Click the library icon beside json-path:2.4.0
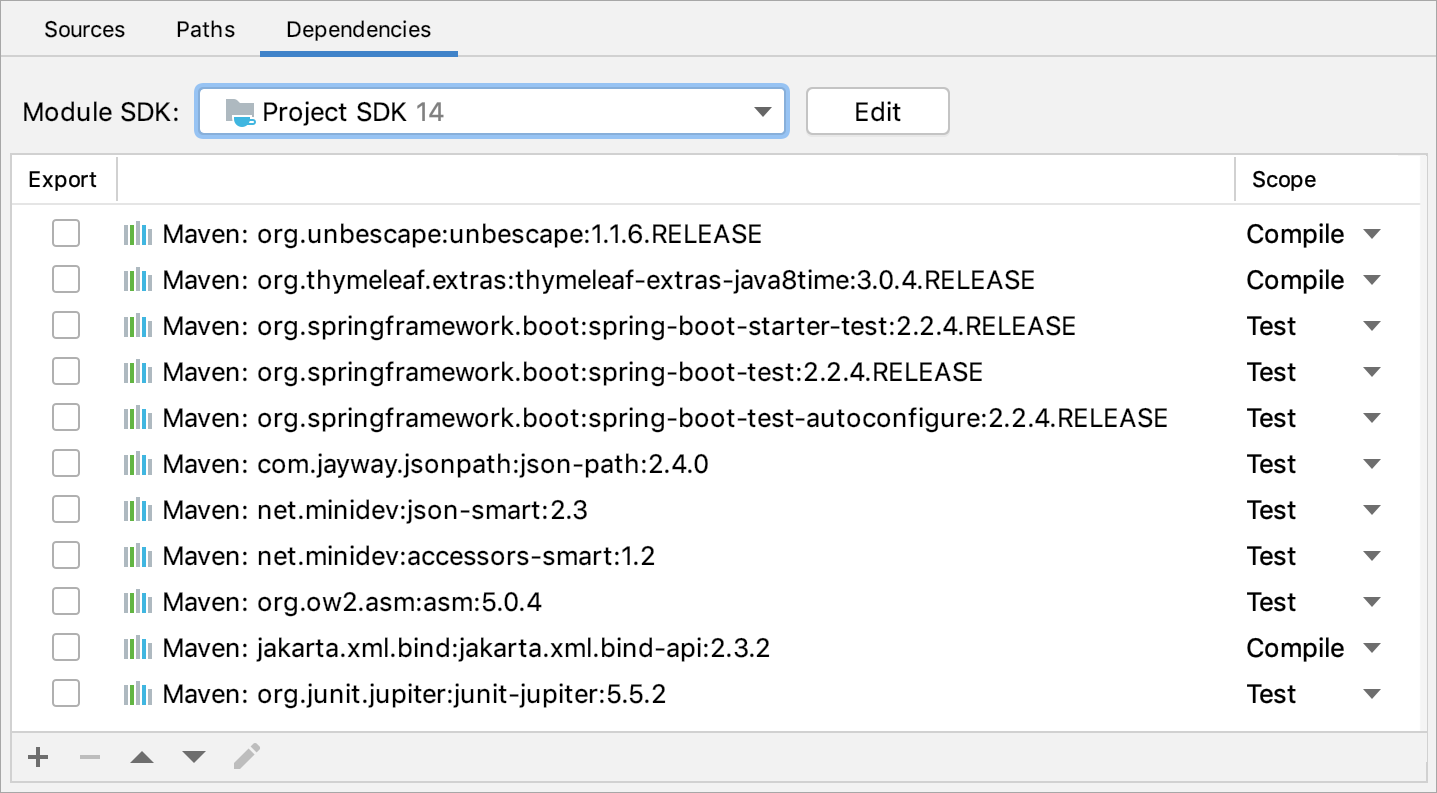 point(138,464)
